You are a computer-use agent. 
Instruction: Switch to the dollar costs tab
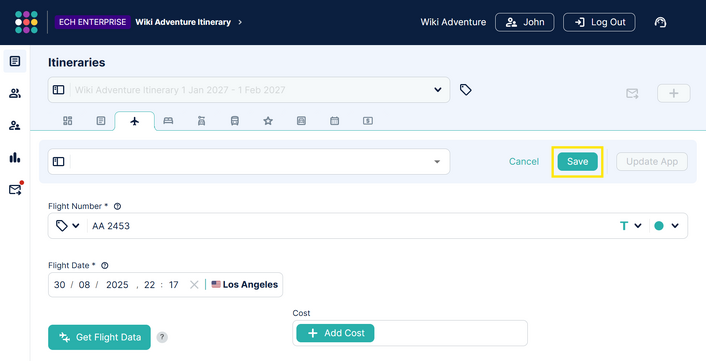(x=368, y=121)
